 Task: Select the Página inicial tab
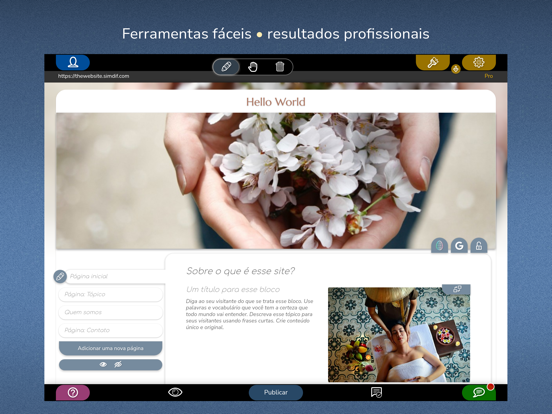[x=114, y=276]
